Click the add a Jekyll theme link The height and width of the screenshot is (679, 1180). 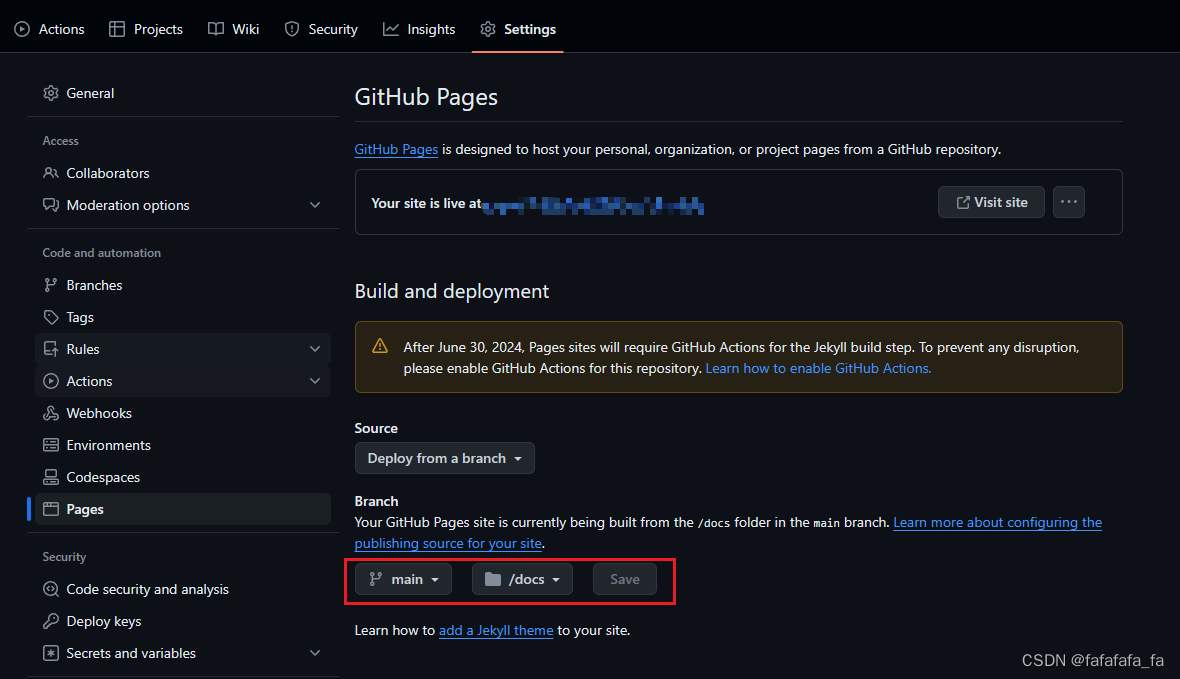[x=496, y=630]
